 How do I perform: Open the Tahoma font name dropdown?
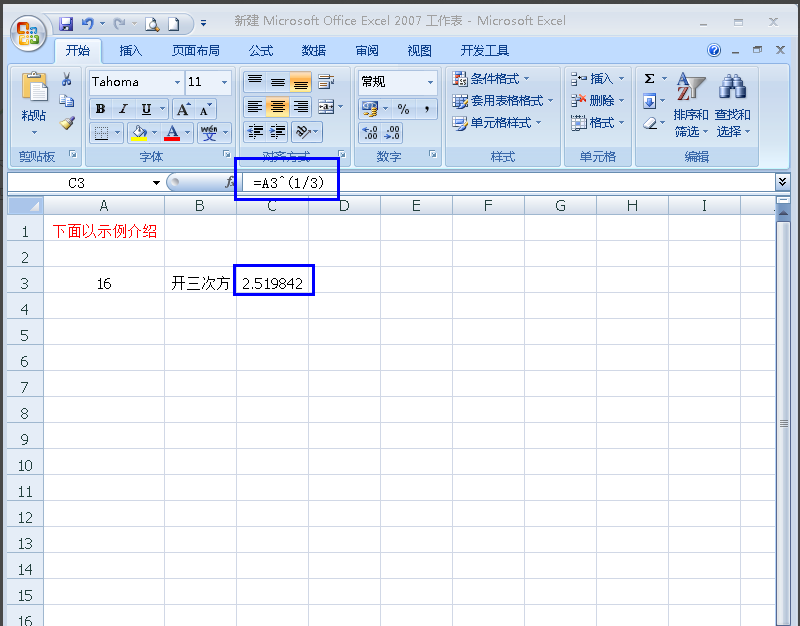click(x=177, y=82)
